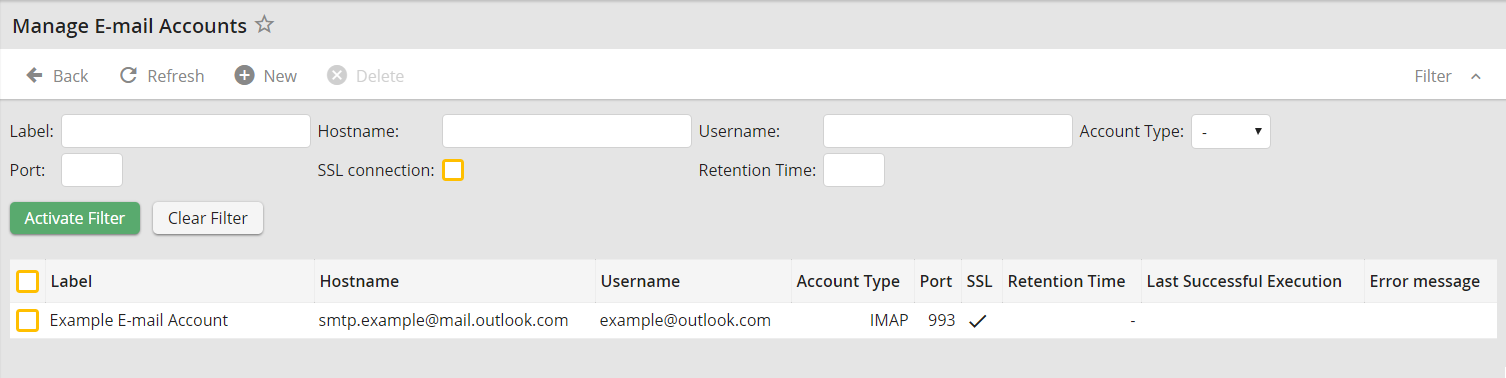Refresh the e-mail accounts list
Viewport: 1506px width, 378px height.
[x=162, y=76]
